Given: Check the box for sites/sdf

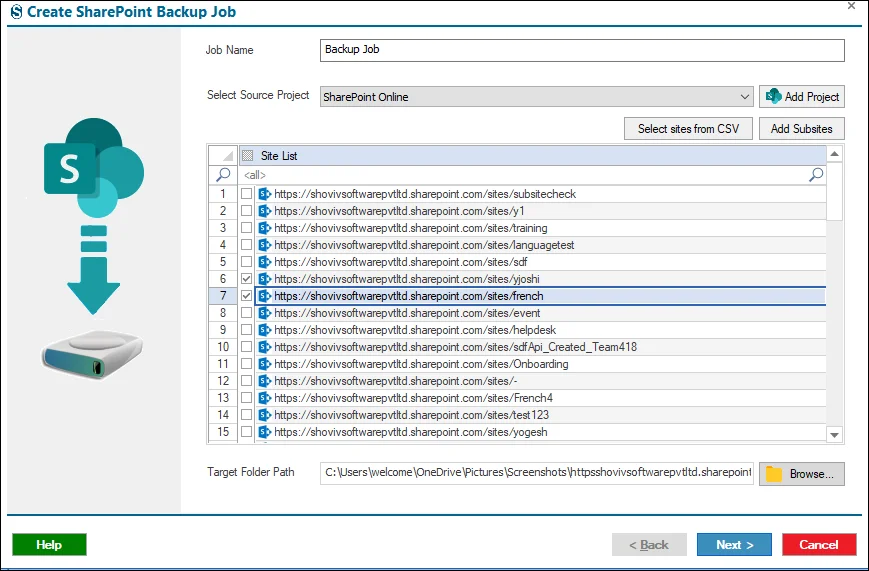Looking at the screenshot, I should [247, 262].
